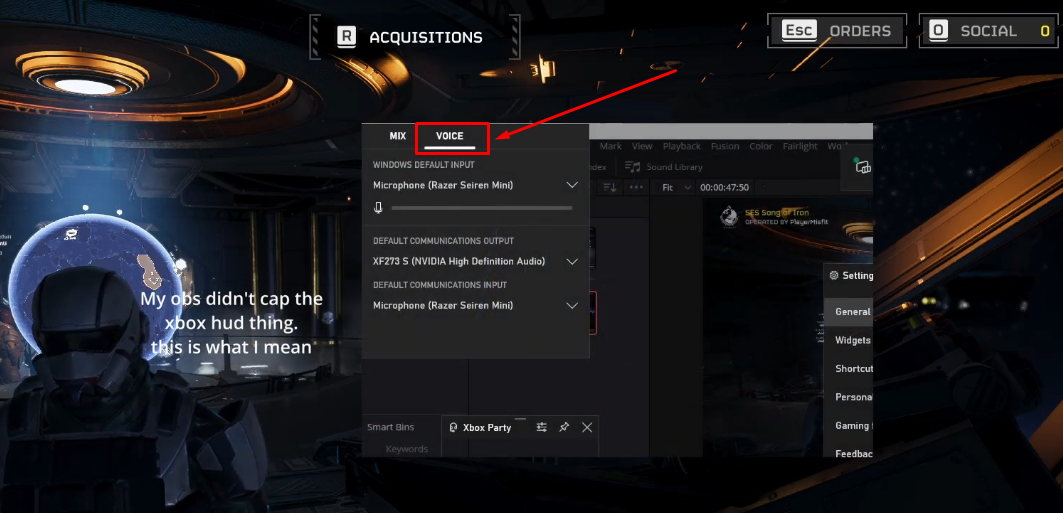
Task: Pin the Xbox Party widget
Action: coord(564,427)
